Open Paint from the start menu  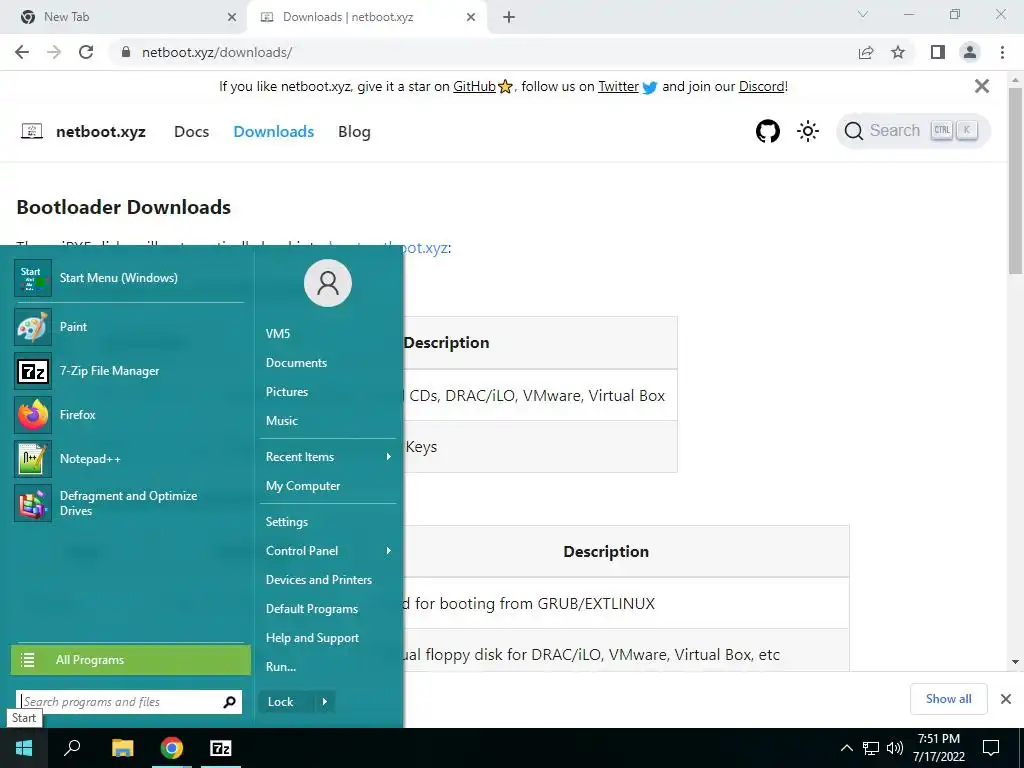pos(129,327)
